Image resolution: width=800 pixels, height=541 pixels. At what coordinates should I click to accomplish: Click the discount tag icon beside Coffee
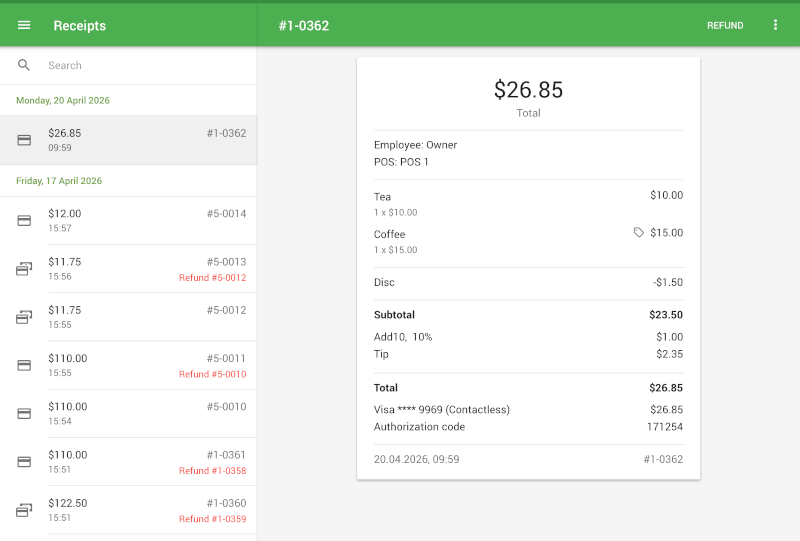click(x=638, y=233)
